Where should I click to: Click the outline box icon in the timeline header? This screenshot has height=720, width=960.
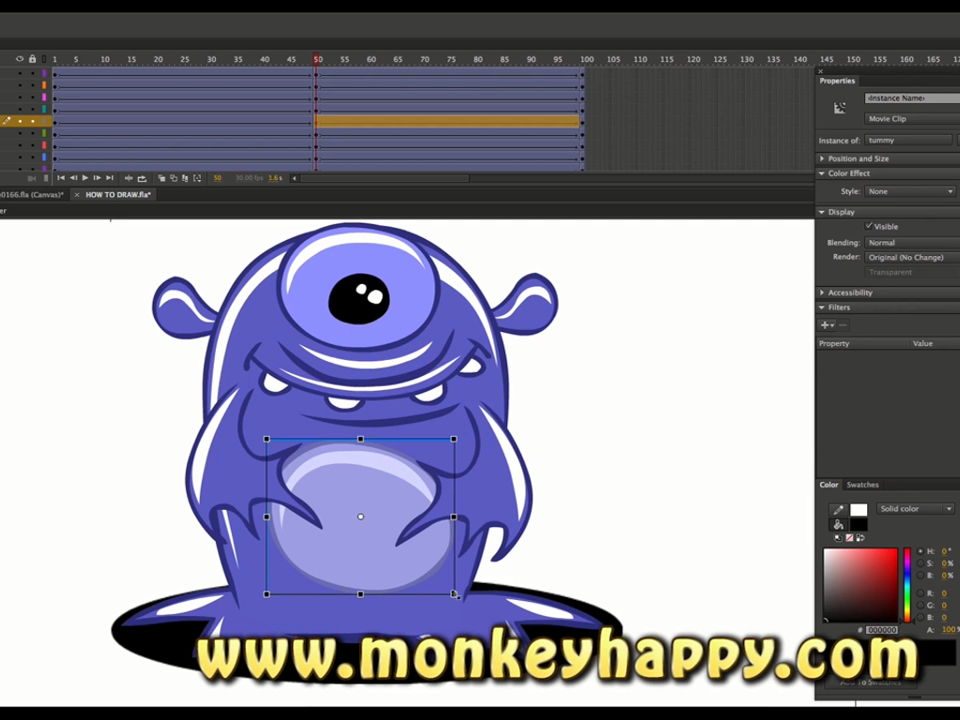44,59
